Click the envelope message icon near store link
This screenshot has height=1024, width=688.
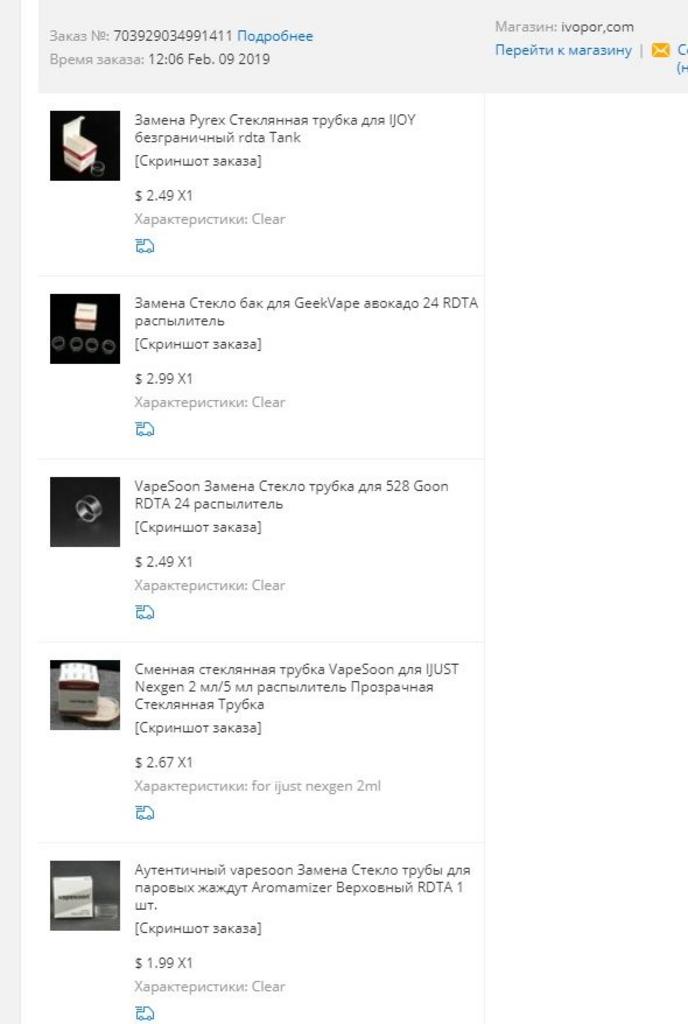click(661, 50)
